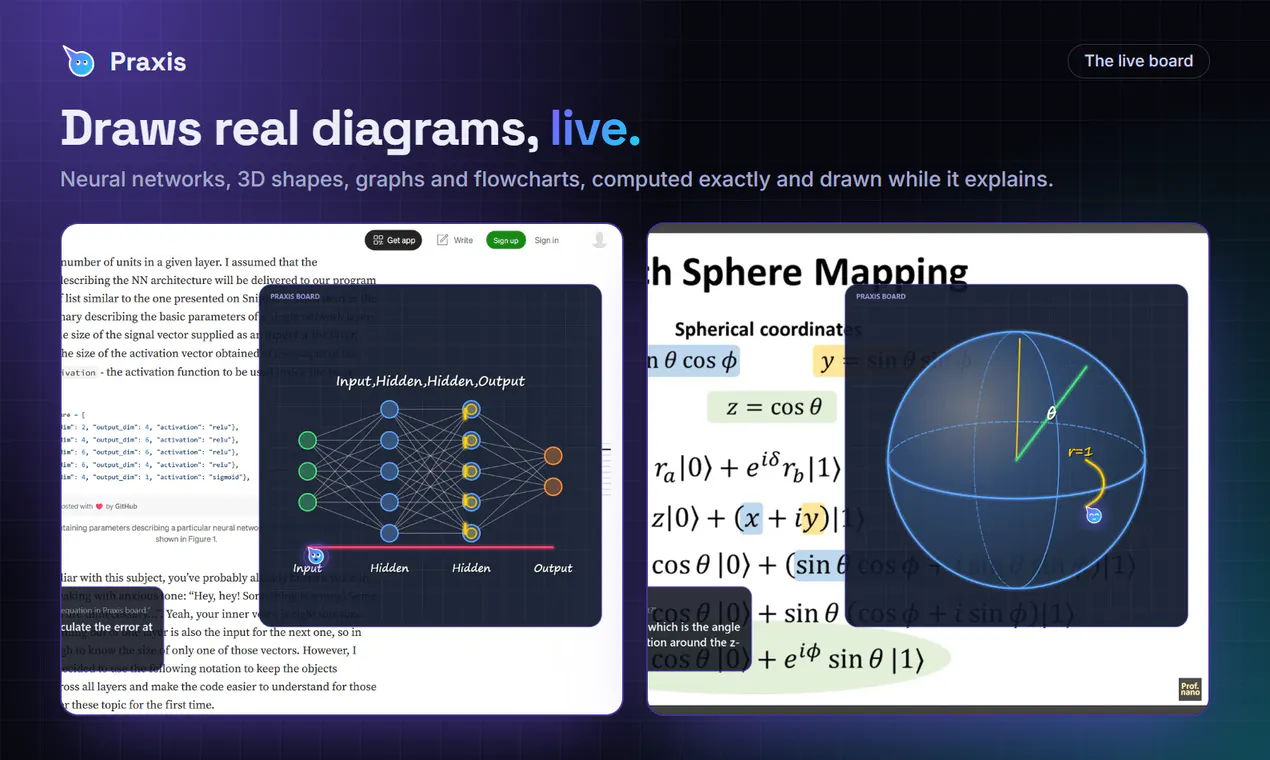Click the Write pencil icon in left screenshot

pyautogui.click(x=443, y=240)
